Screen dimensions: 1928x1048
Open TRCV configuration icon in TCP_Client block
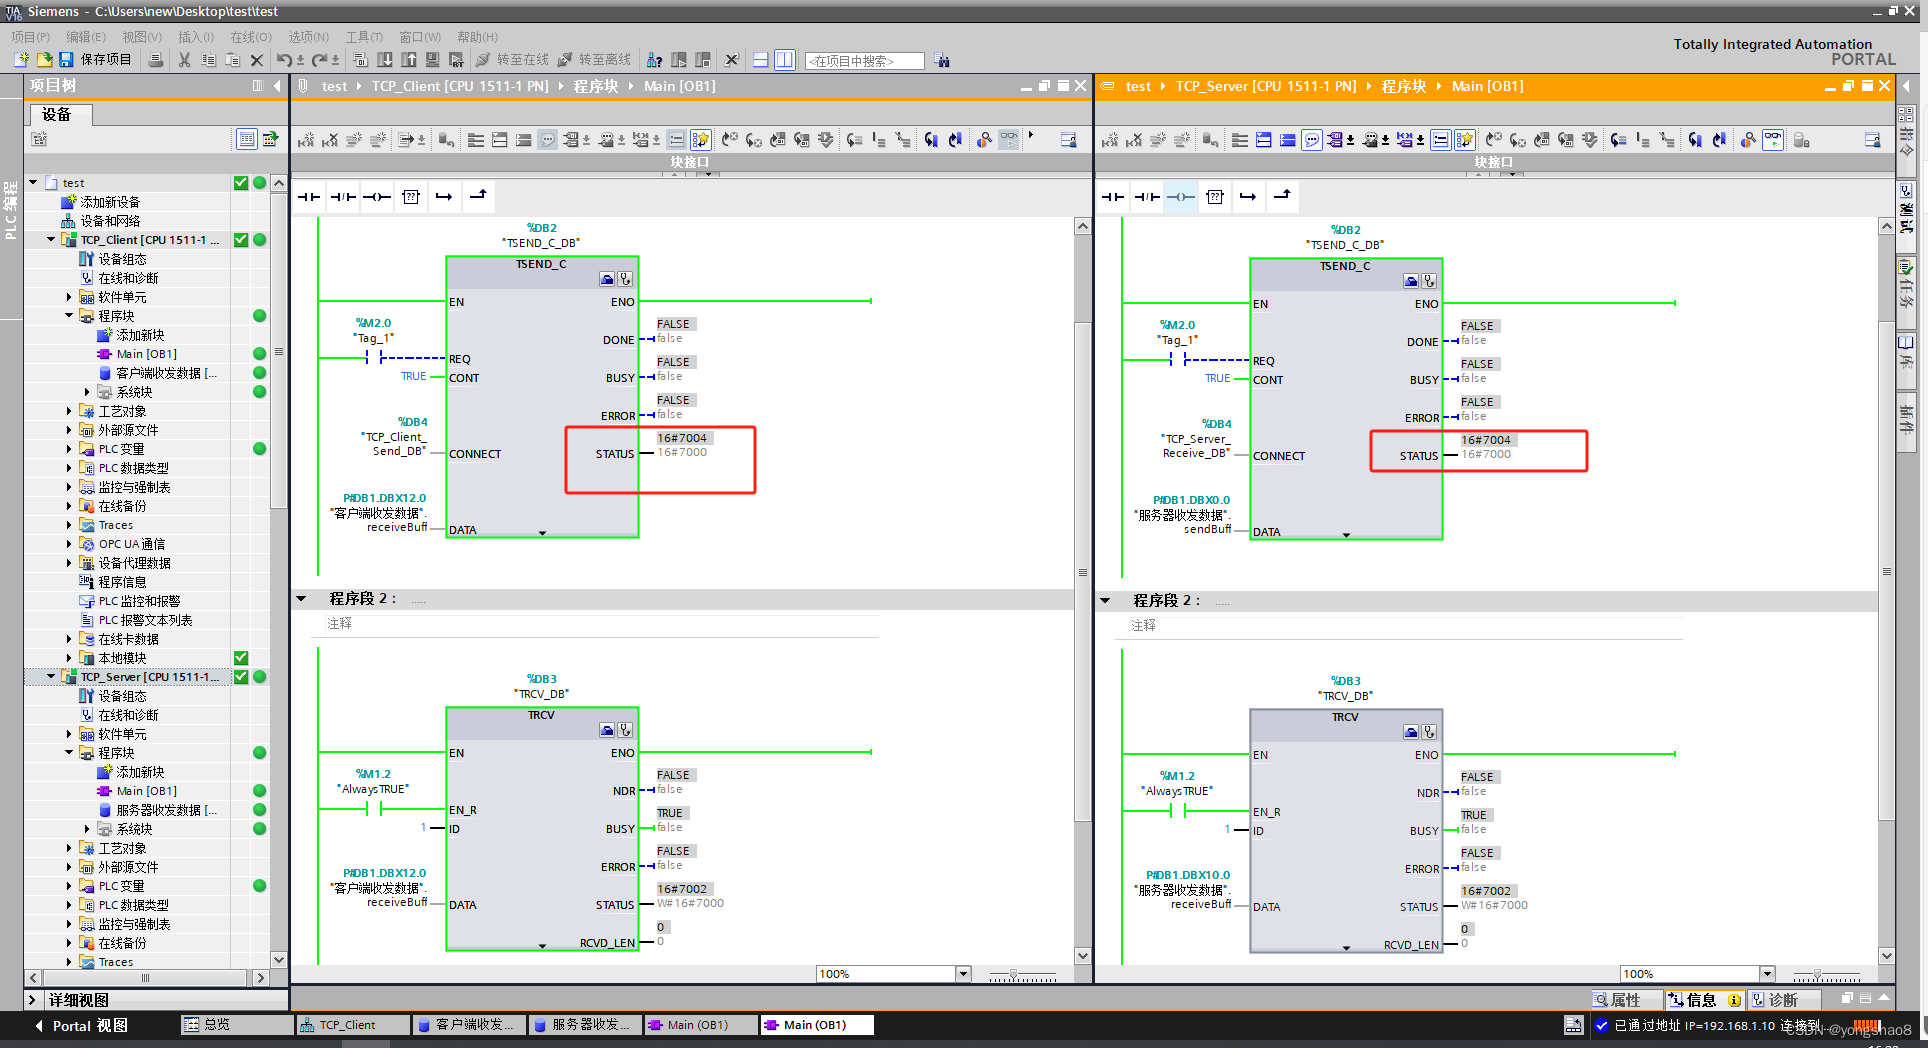[607, 730]
